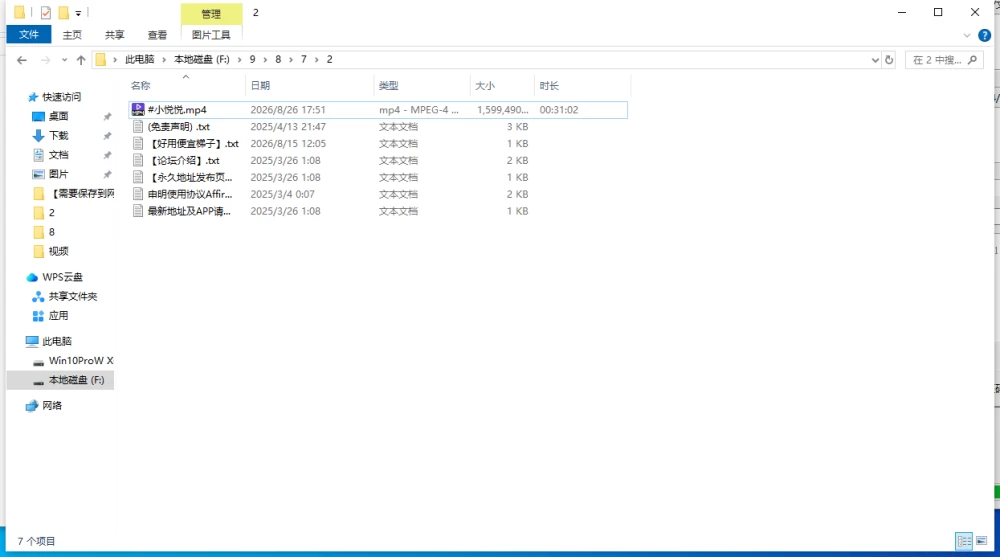Open the quick access toolbar customize dropdown
This screenshot has height=557, width=1000.
point(78,13)
